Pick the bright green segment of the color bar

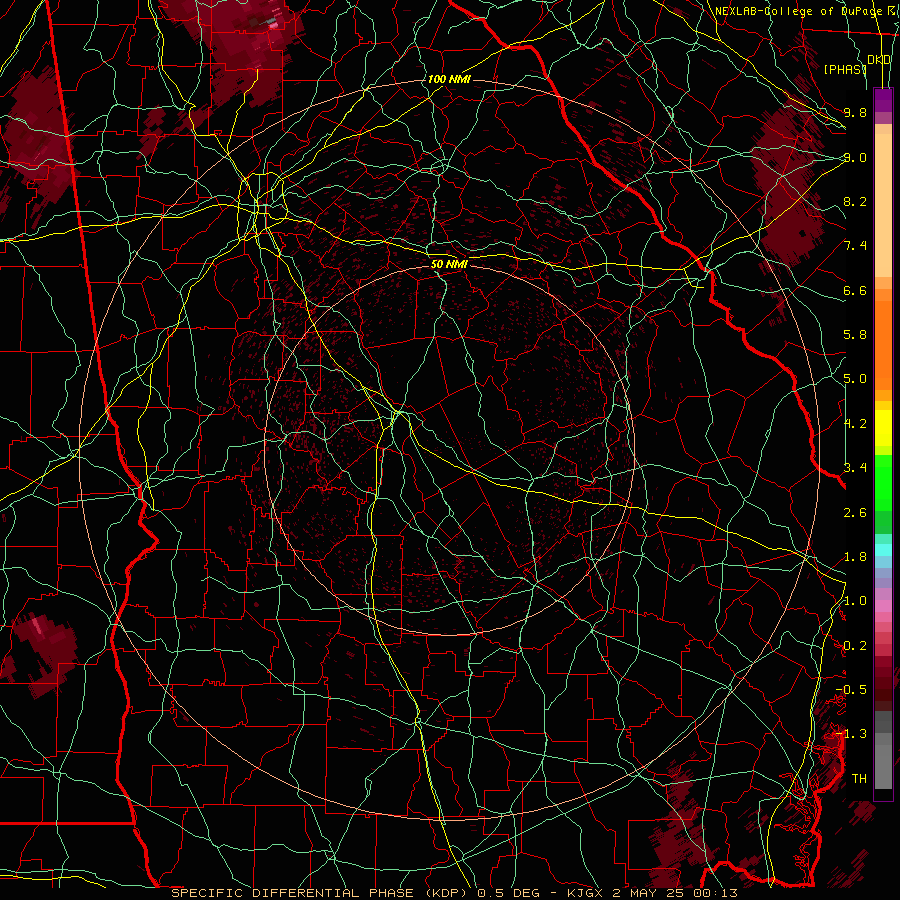883,483
